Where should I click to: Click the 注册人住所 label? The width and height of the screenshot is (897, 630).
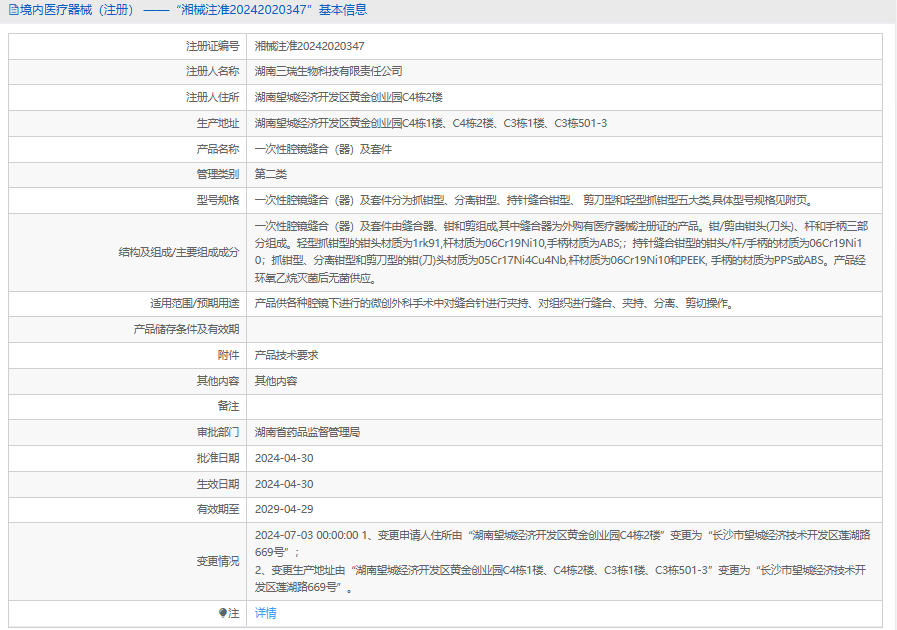[x=212, y=97]
